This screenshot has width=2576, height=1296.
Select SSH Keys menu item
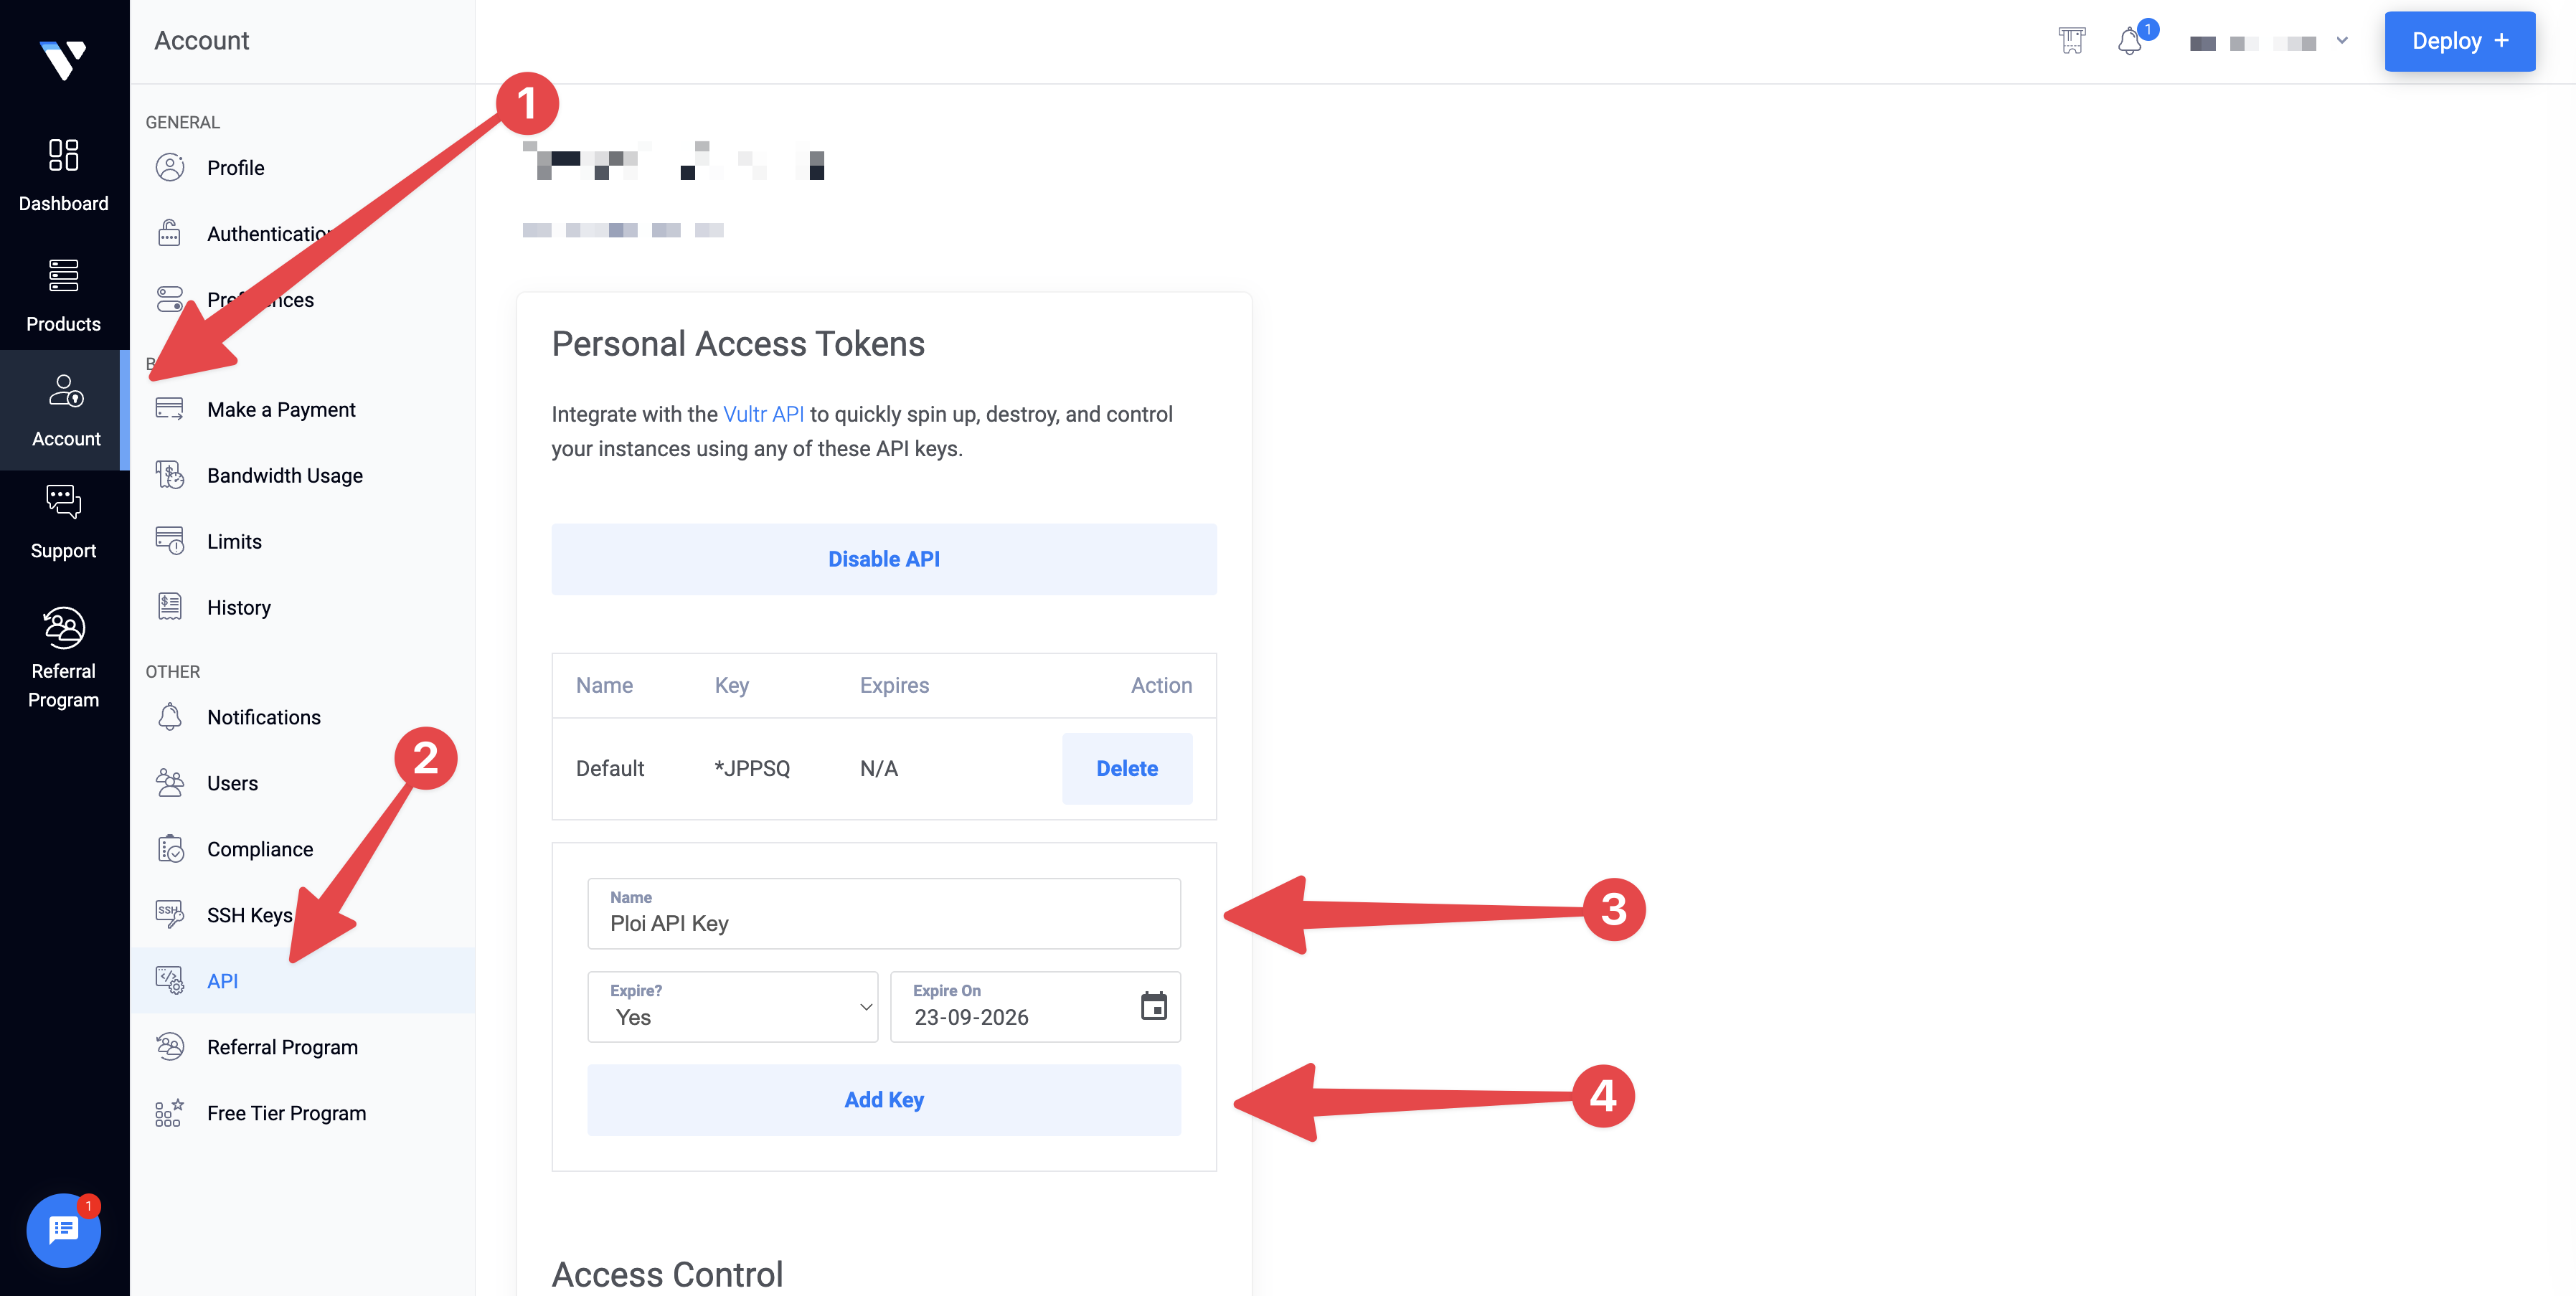(249, 915)
